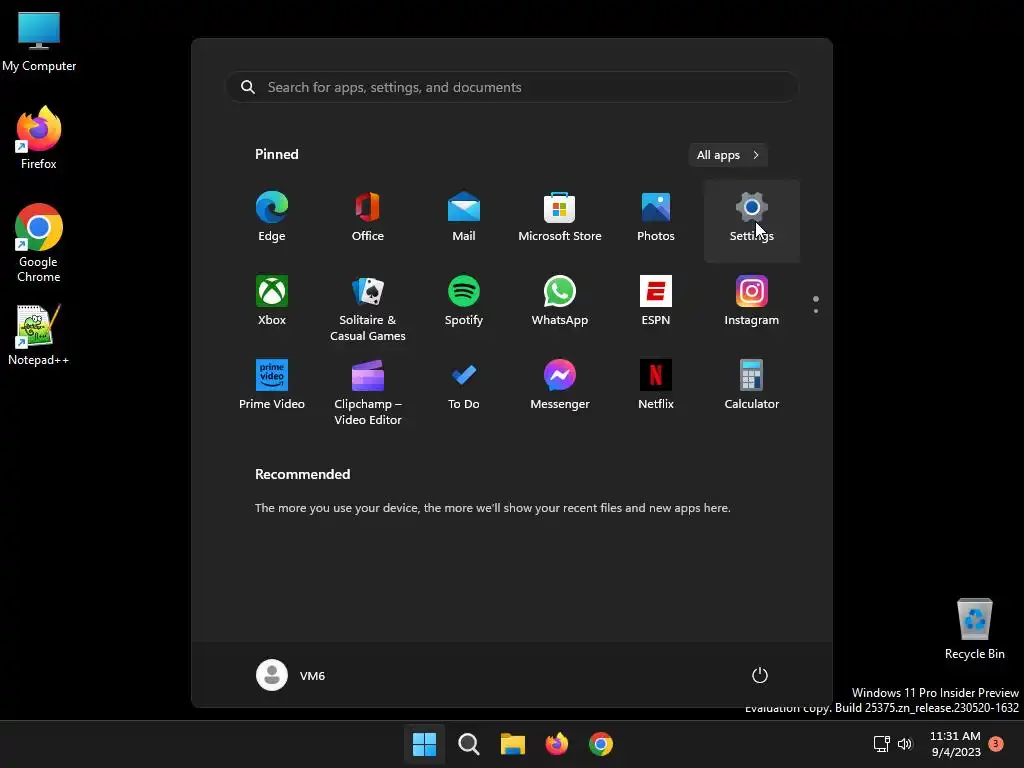
Task: Click the Windows Start button on taskbar
Action: click(424, 744)
